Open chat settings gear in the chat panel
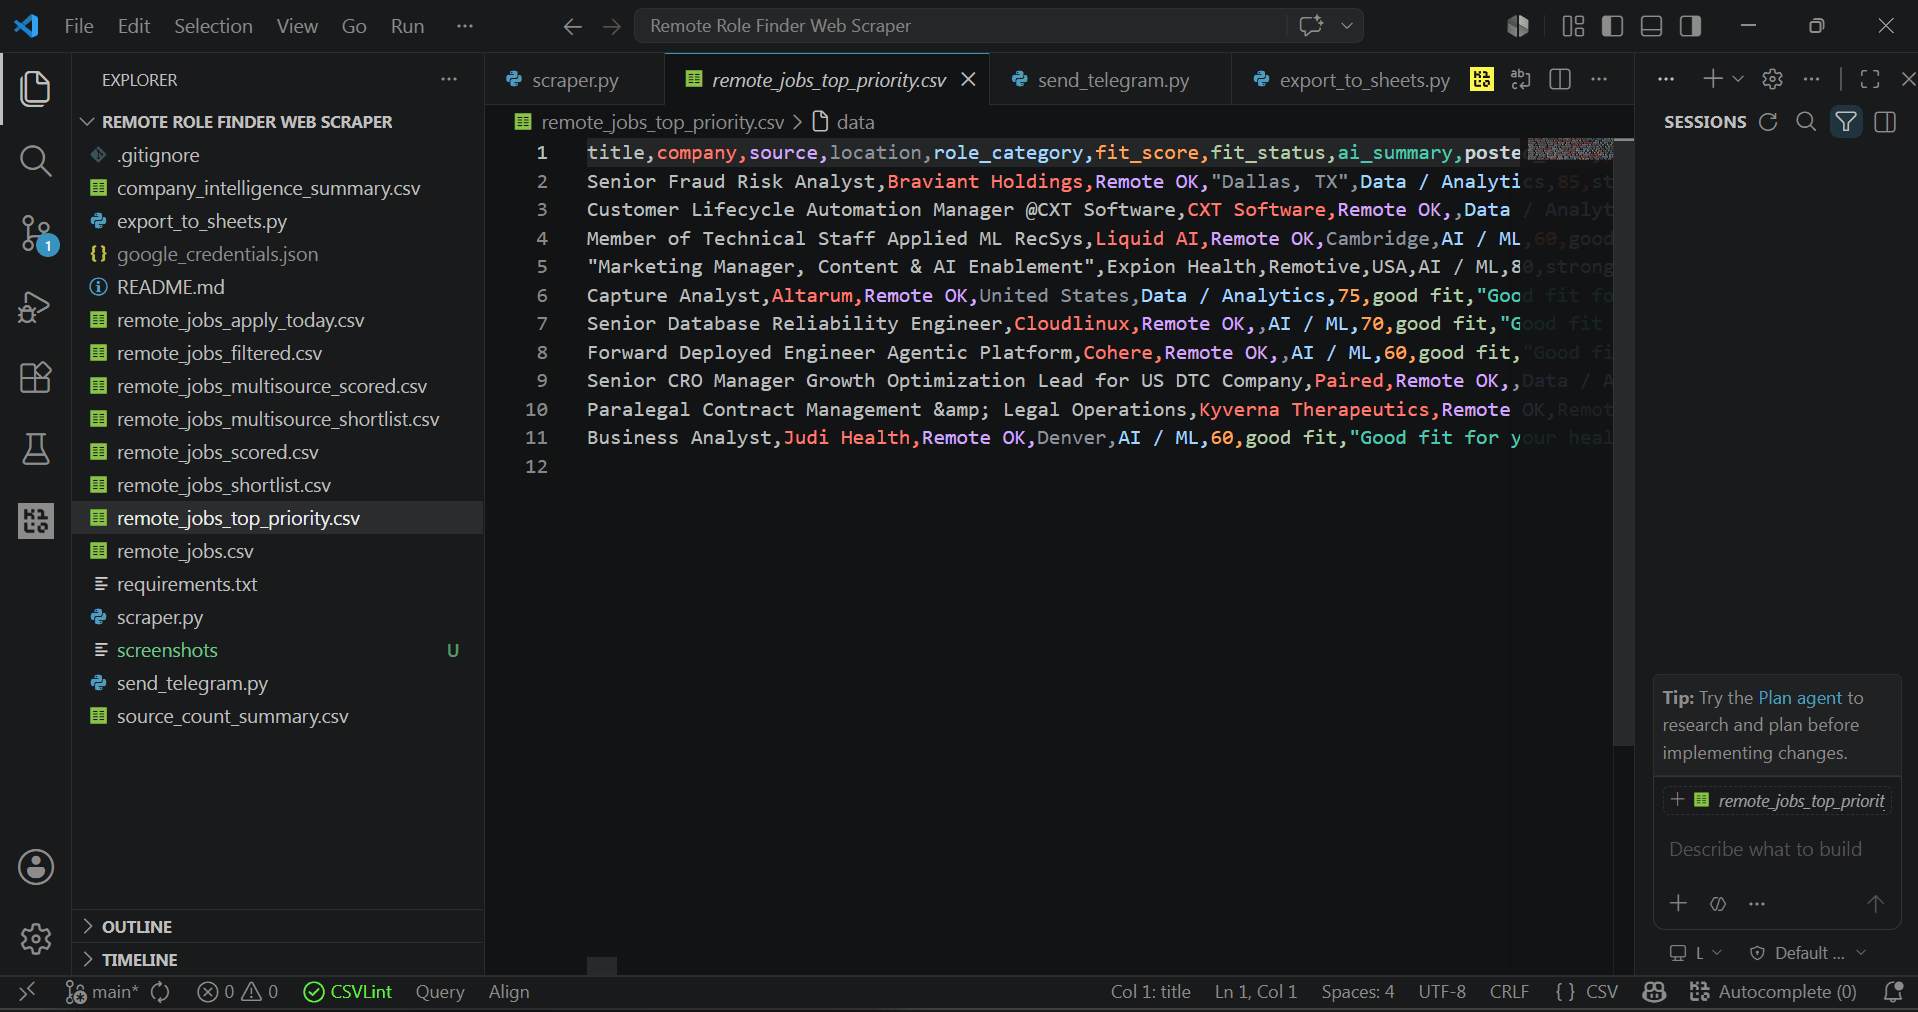The height and width of the screenshot is (1012, 1918). click(x=1773, y=79)
